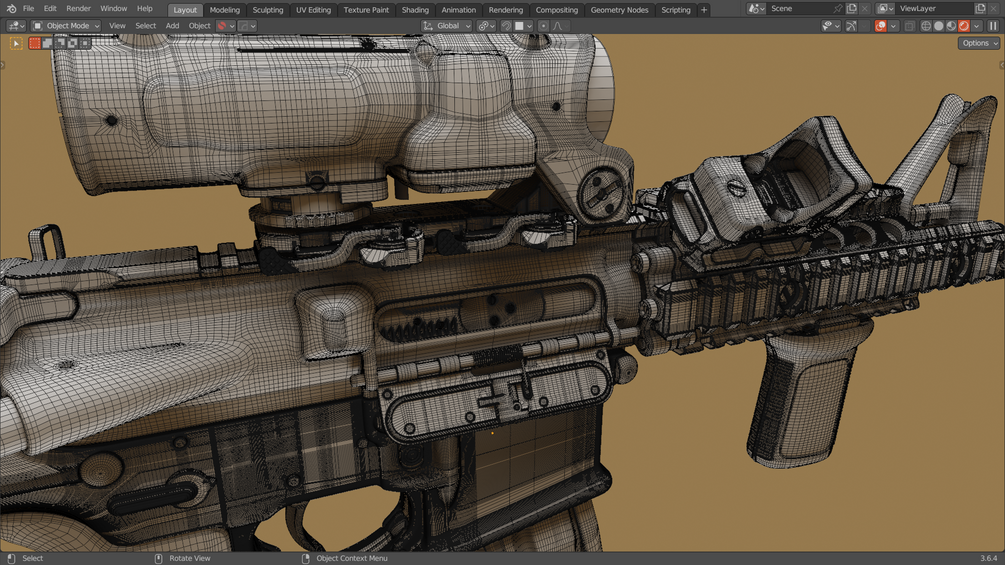Screen dimensions: 1005x565
Task: Switch to the Sculpting workspace tab
Action: point(267,10)
